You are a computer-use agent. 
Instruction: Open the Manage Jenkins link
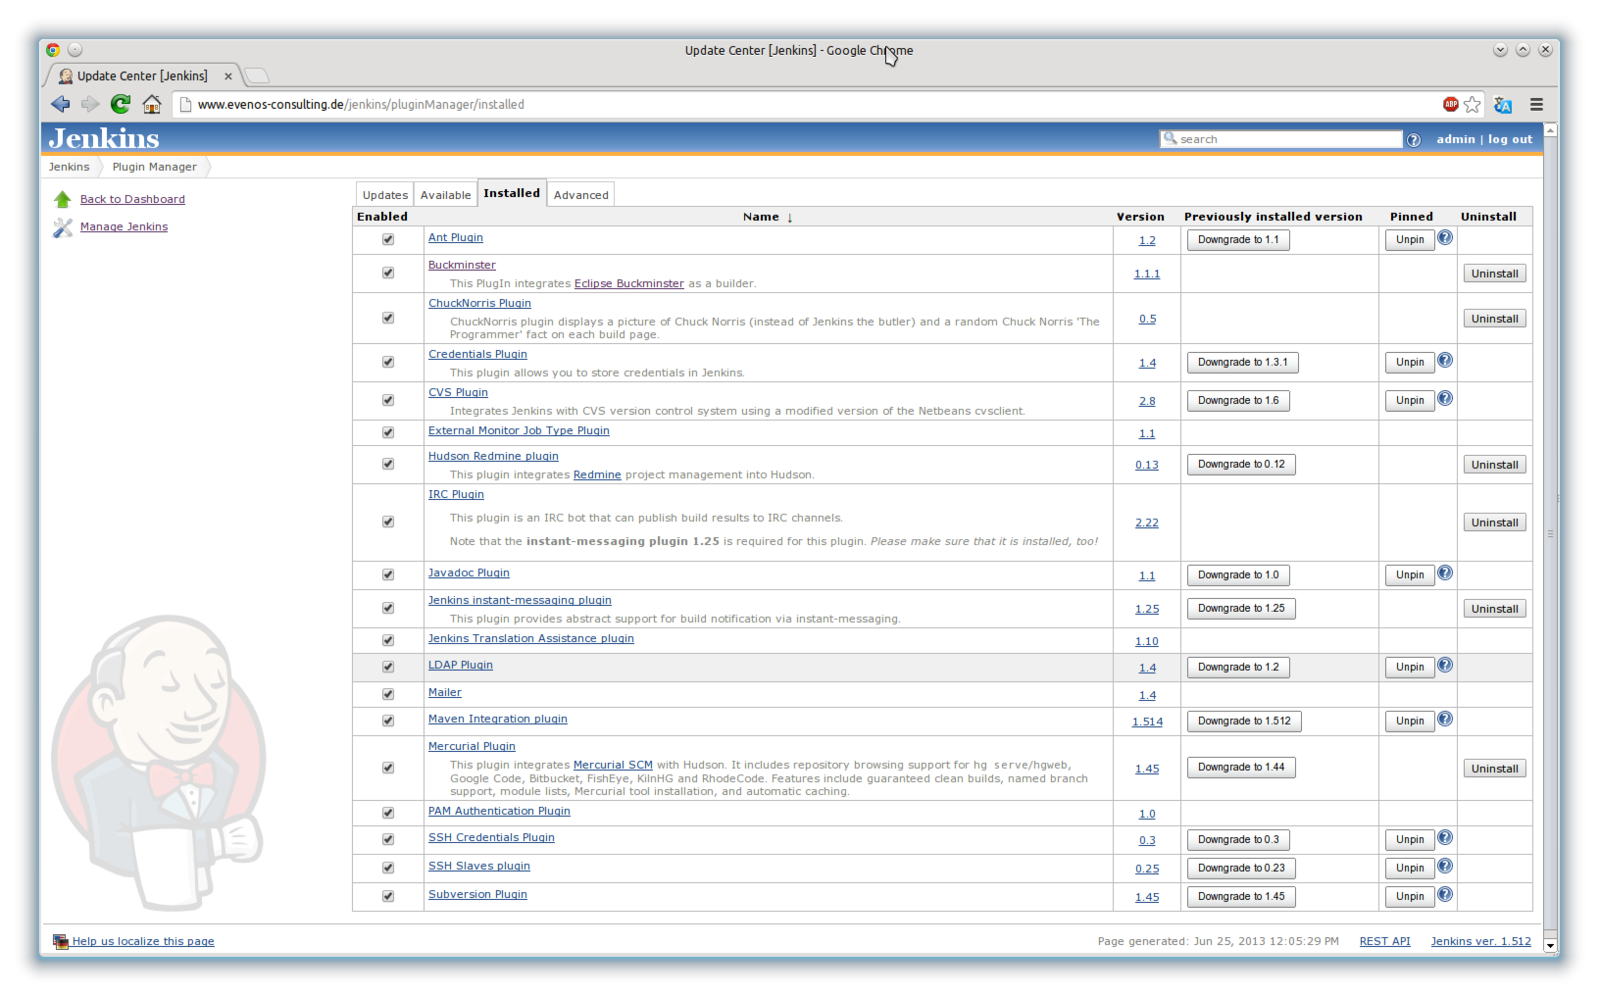click(x=124, y=227)
